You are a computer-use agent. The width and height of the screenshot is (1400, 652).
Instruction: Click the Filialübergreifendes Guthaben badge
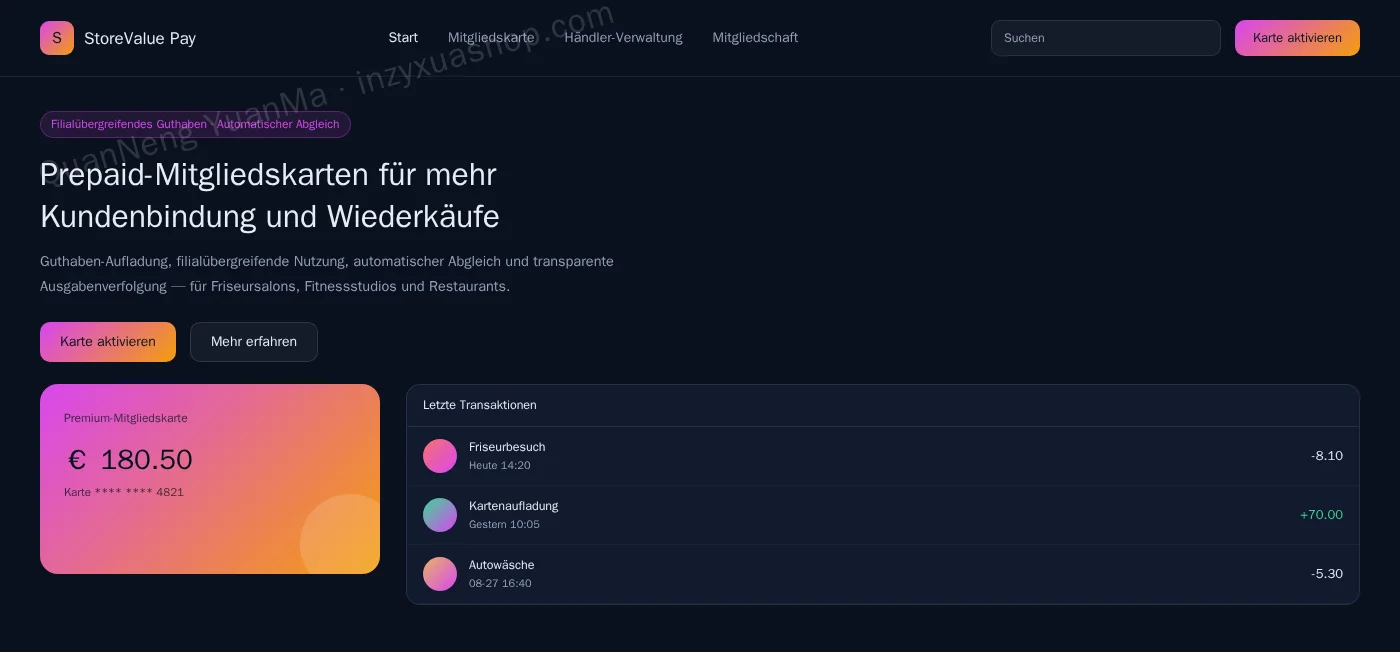tap(195, 124)
